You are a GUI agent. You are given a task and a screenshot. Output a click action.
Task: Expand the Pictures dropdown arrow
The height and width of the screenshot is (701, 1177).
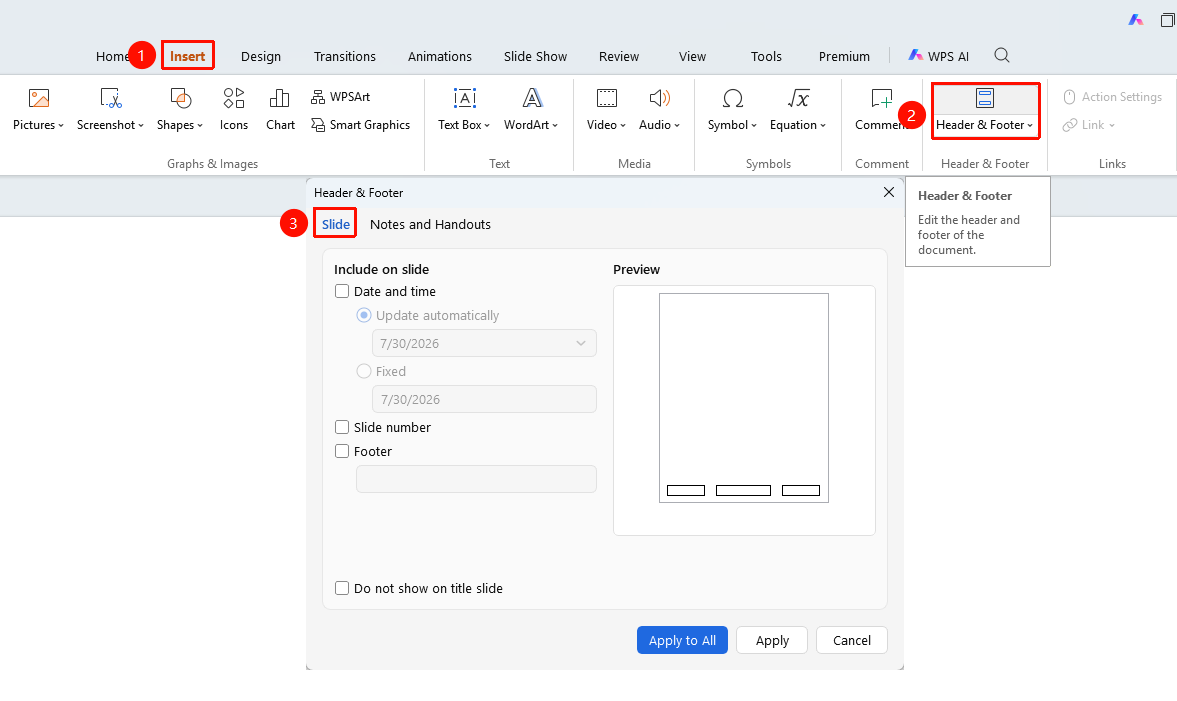pos(61,125)
